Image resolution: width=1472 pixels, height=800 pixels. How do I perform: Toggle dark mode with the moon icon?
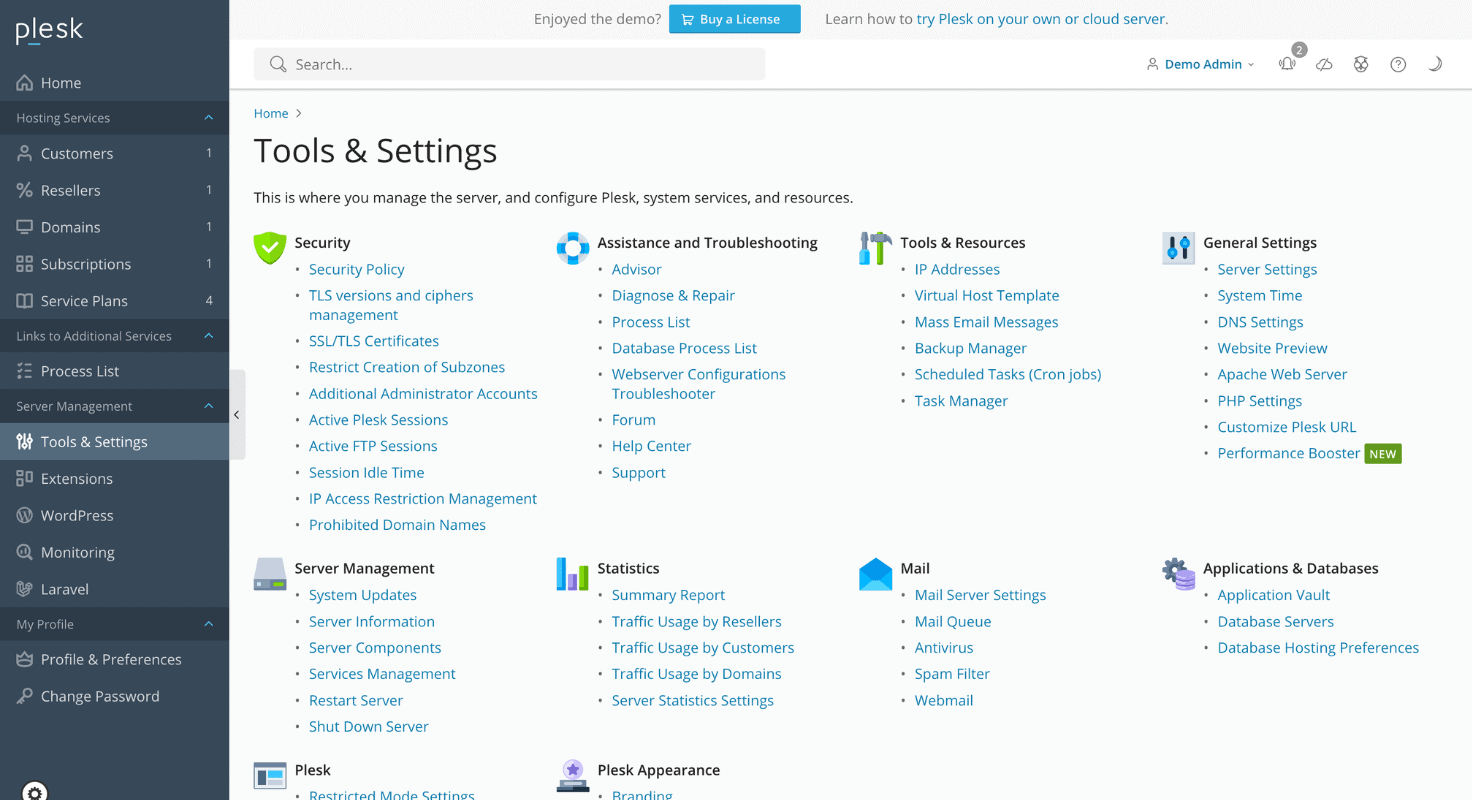1434,63
